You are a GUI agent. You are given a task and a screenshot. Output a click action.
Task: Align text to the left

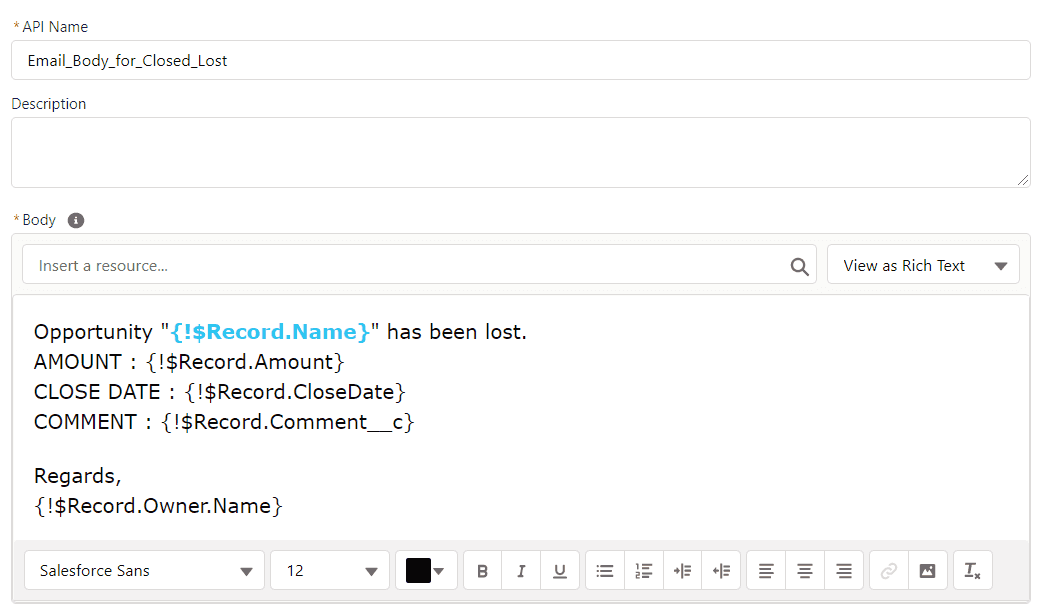point(766,571)
